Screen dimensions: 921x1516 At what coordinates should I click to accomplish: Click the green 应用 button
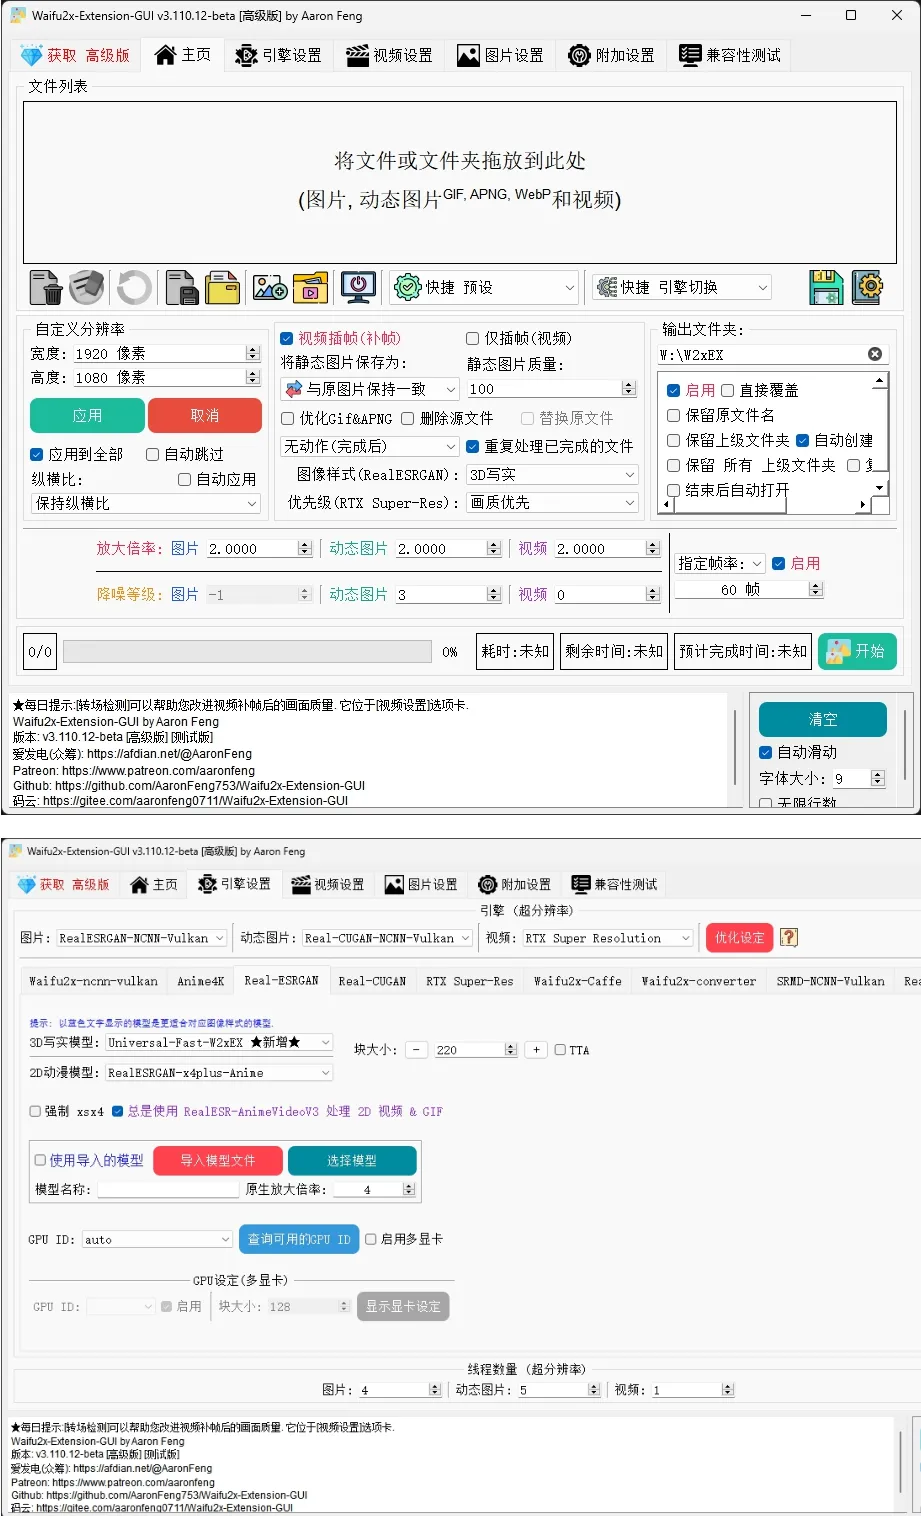pyautogui.click(x=87, y=415)
